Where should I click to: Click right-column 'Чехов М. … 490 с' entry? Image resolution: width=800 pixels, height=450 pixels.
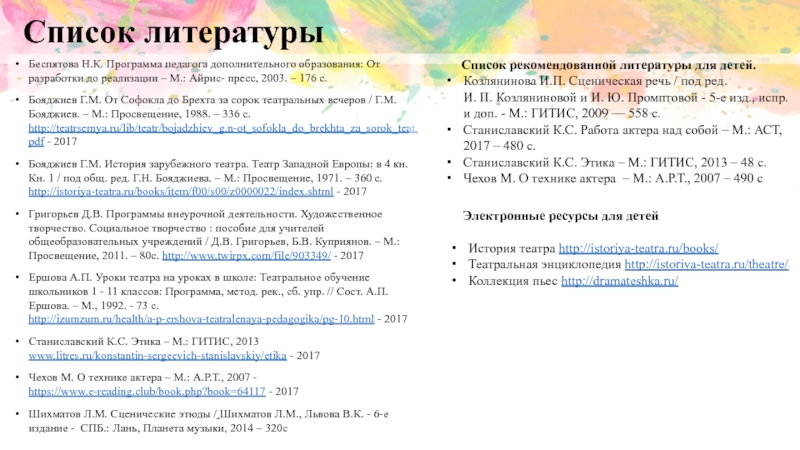coord(613,178)
